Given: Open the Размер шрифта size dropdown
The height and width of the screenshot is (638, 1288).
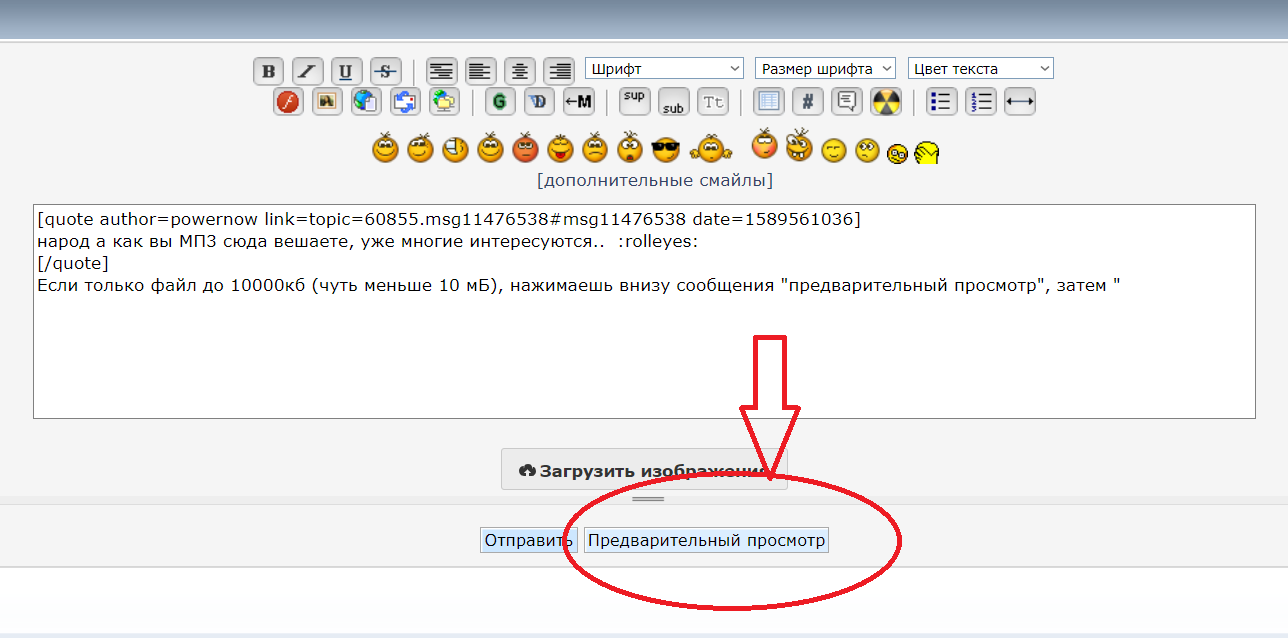Looking at the screenshot, I should 825,69.
